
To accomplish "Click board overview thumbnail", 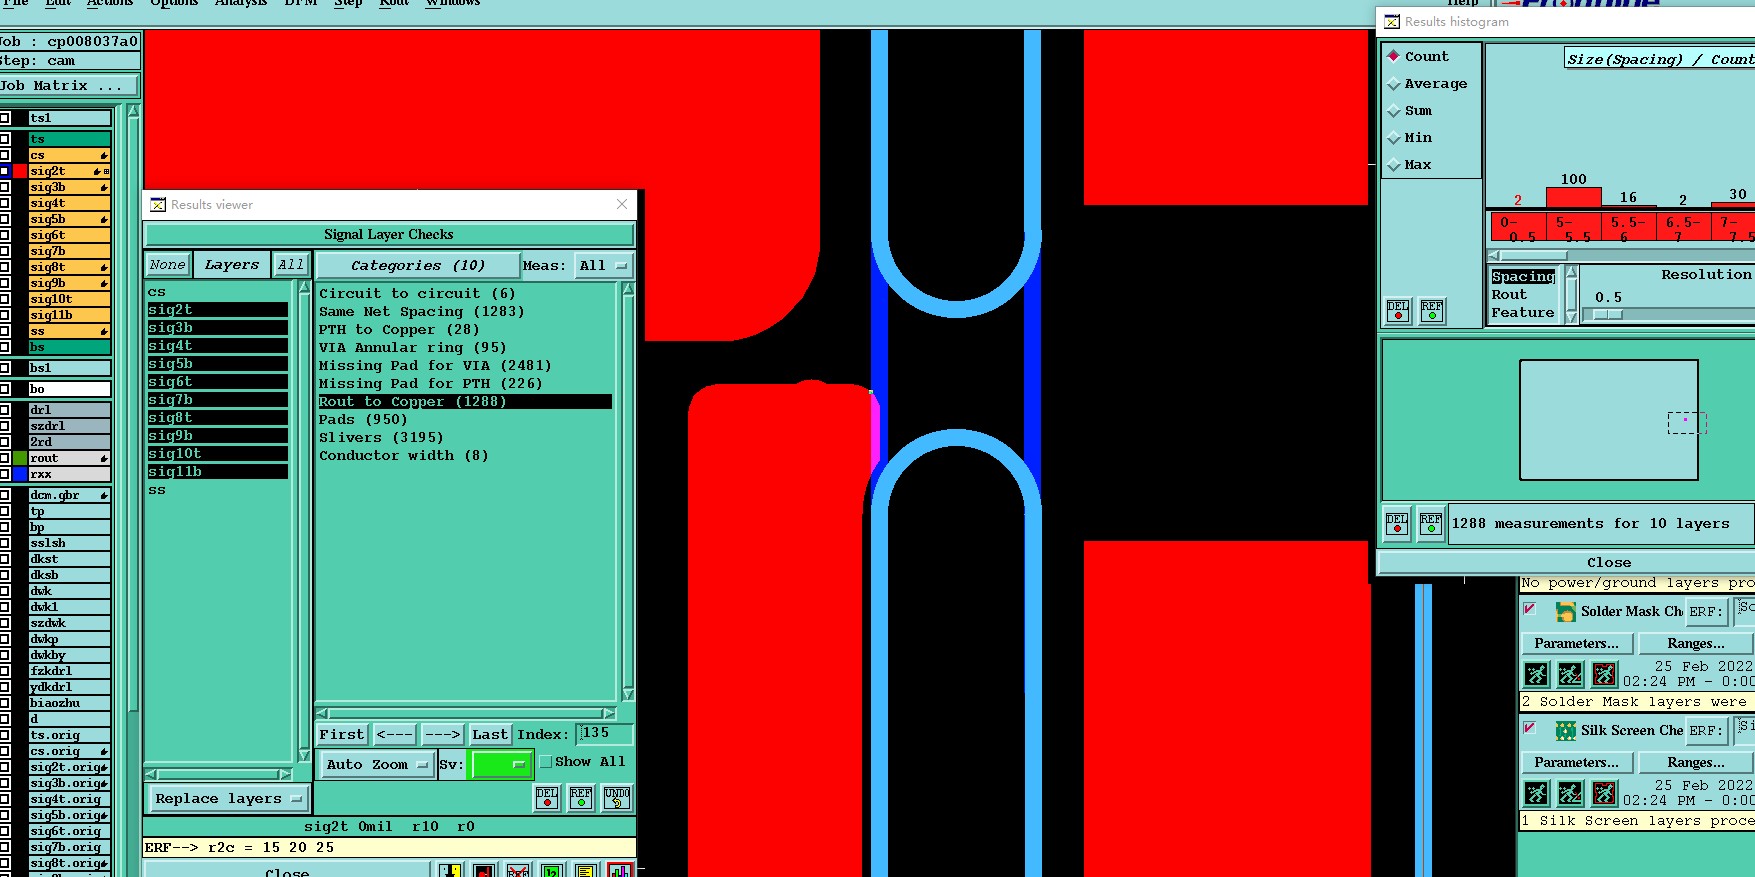I will pos(1609,420).
